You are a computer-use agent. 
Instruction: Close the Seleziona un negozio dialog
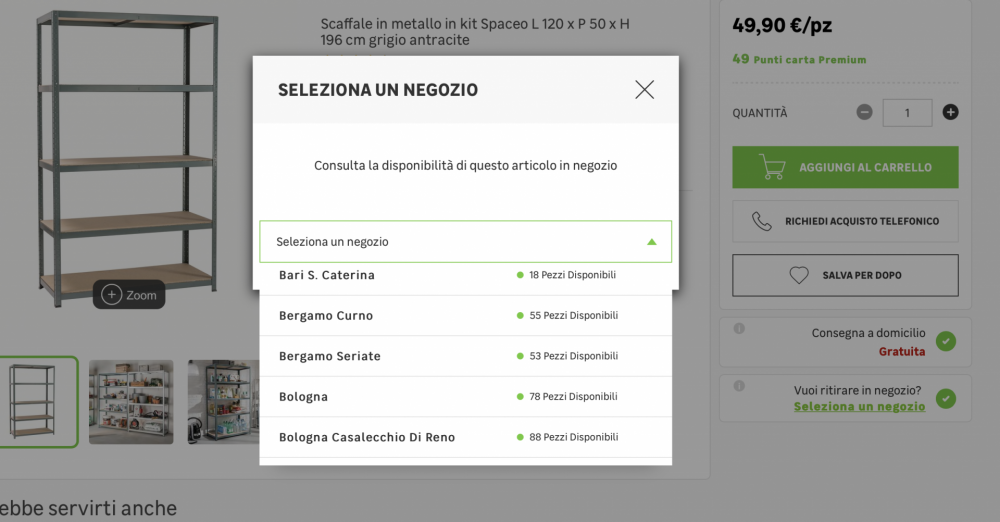point(644,90)
